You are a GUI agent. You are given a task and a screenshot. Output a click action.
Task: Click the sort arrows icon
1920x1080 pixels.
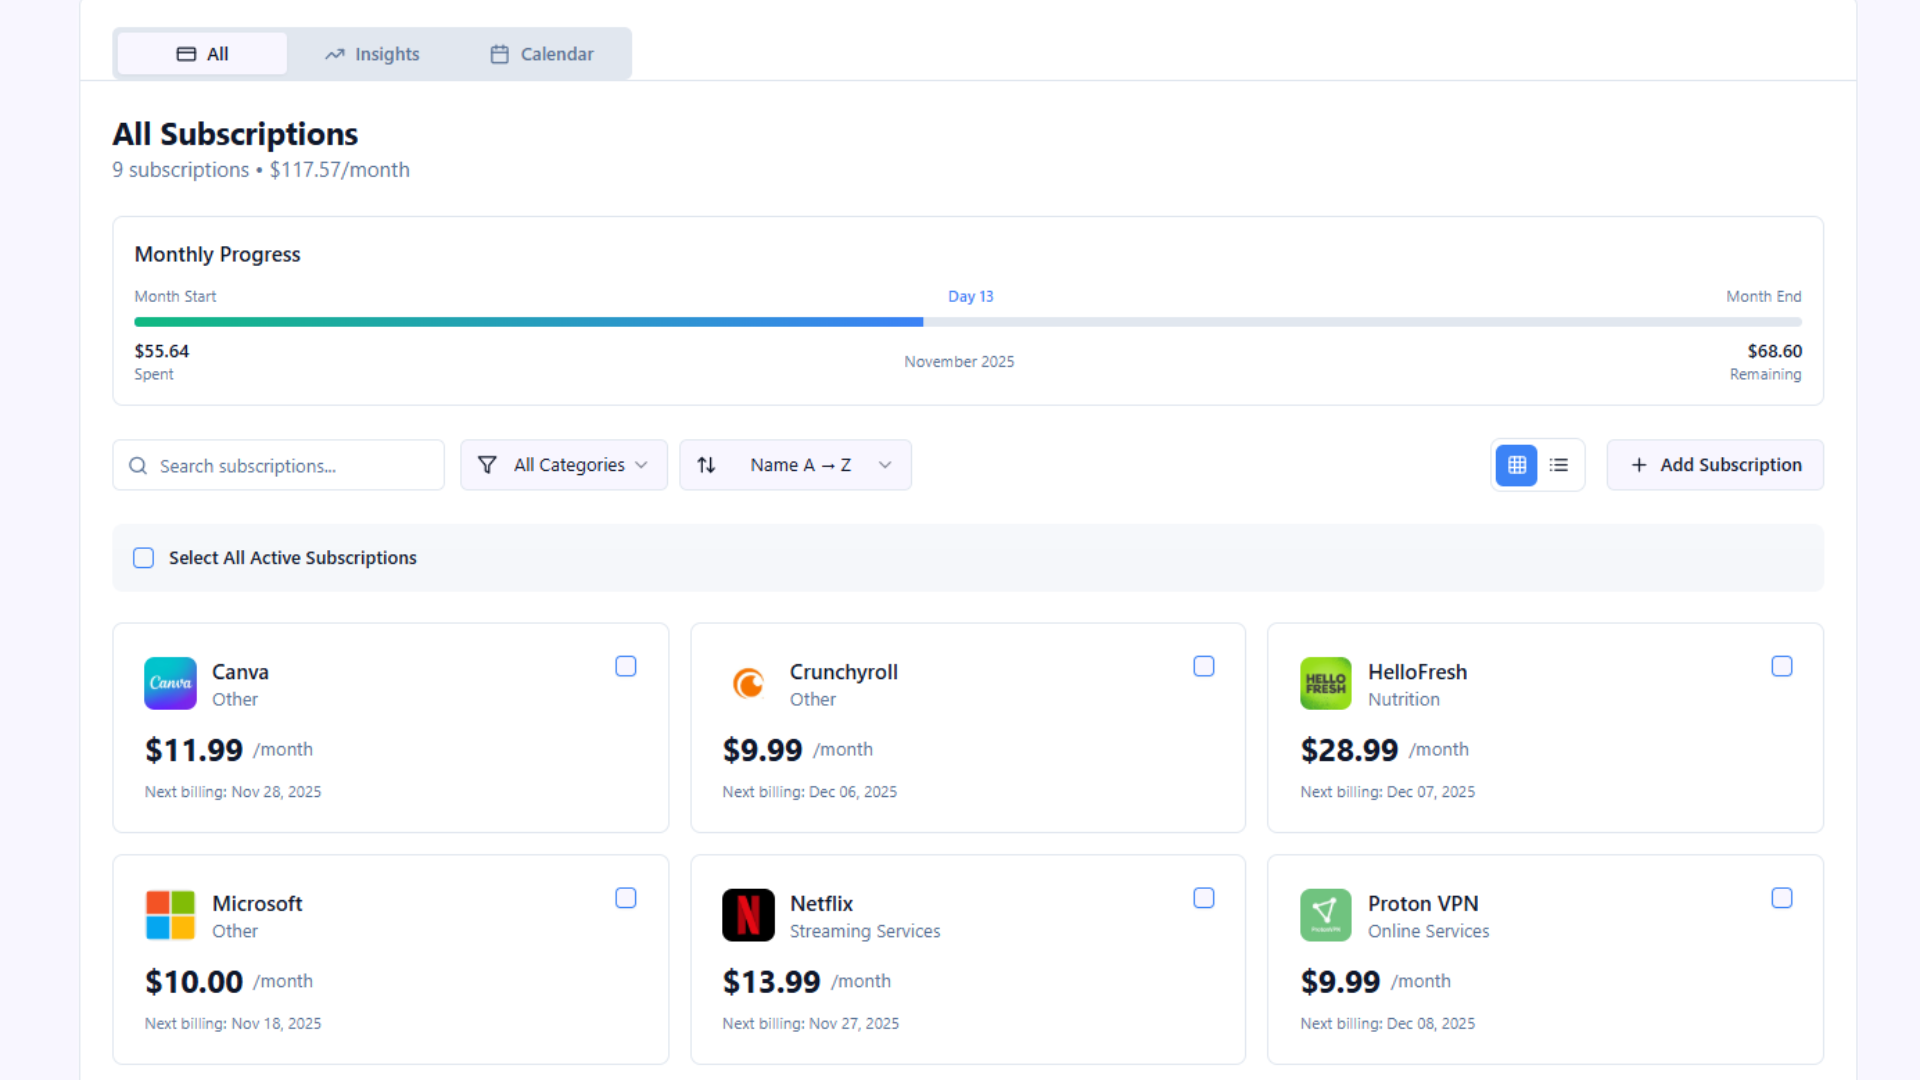[x=706, y=465]
